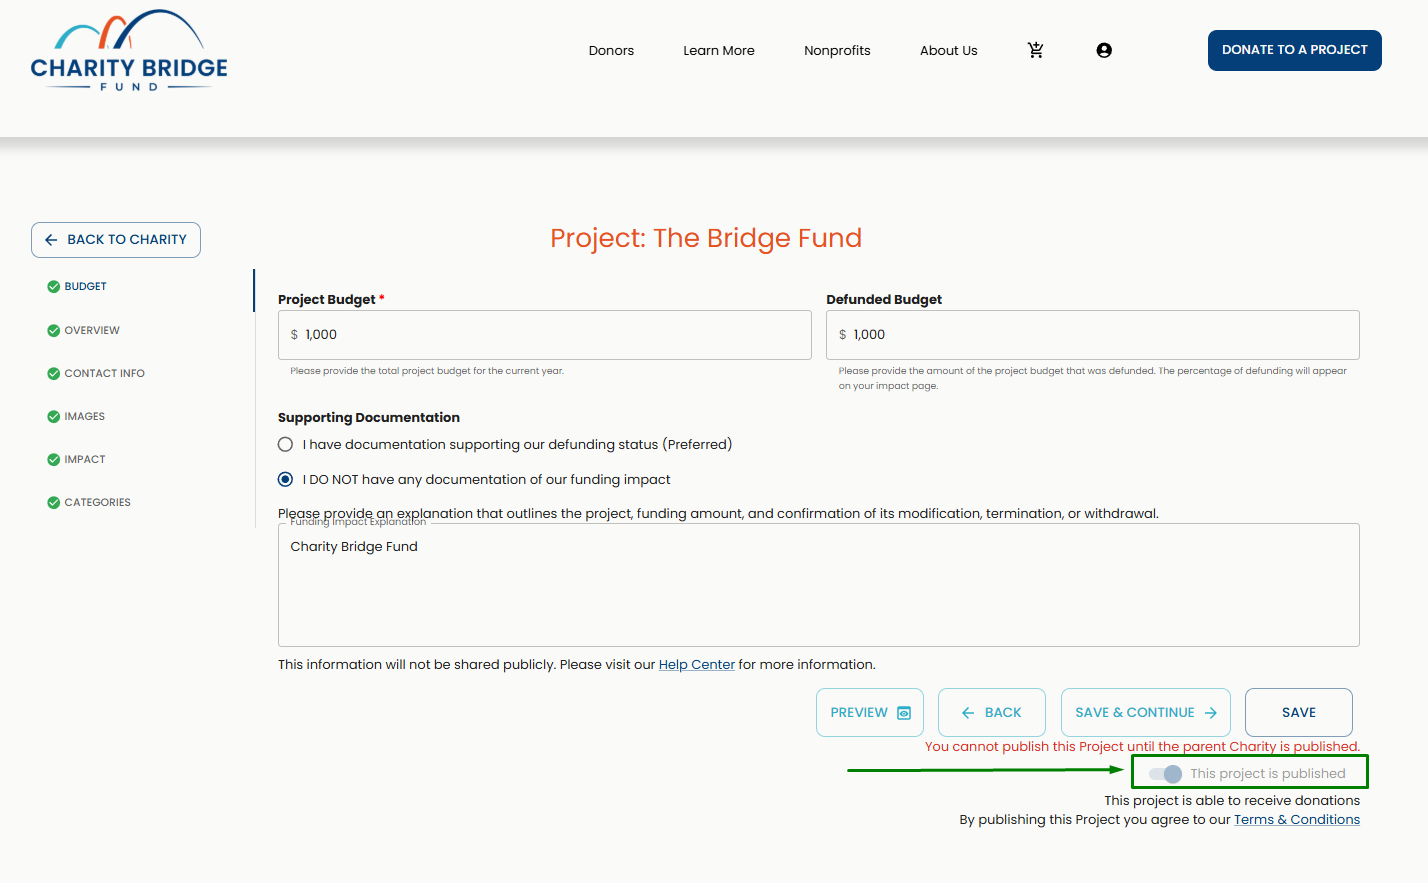Go to Contact Info section in sidebar
The height and width of the screenshot is (883, 1428).
click(x=104, y=374)
